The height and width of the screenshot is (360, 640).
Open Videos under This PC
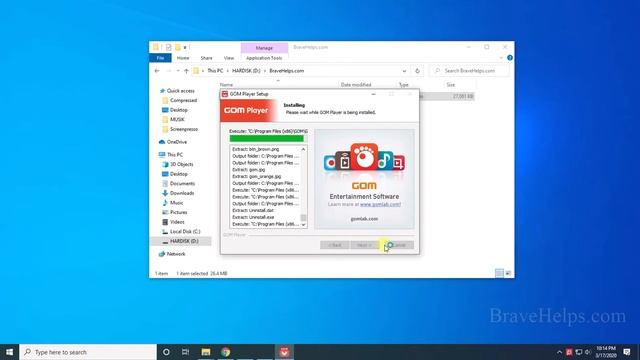click(177, 222)
